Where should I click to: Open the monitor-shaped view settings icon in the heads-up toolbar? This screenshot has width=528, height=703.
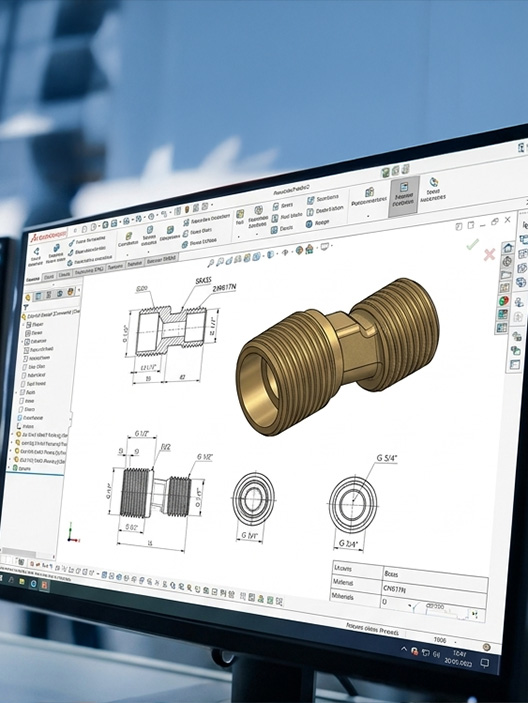(325, 247)
